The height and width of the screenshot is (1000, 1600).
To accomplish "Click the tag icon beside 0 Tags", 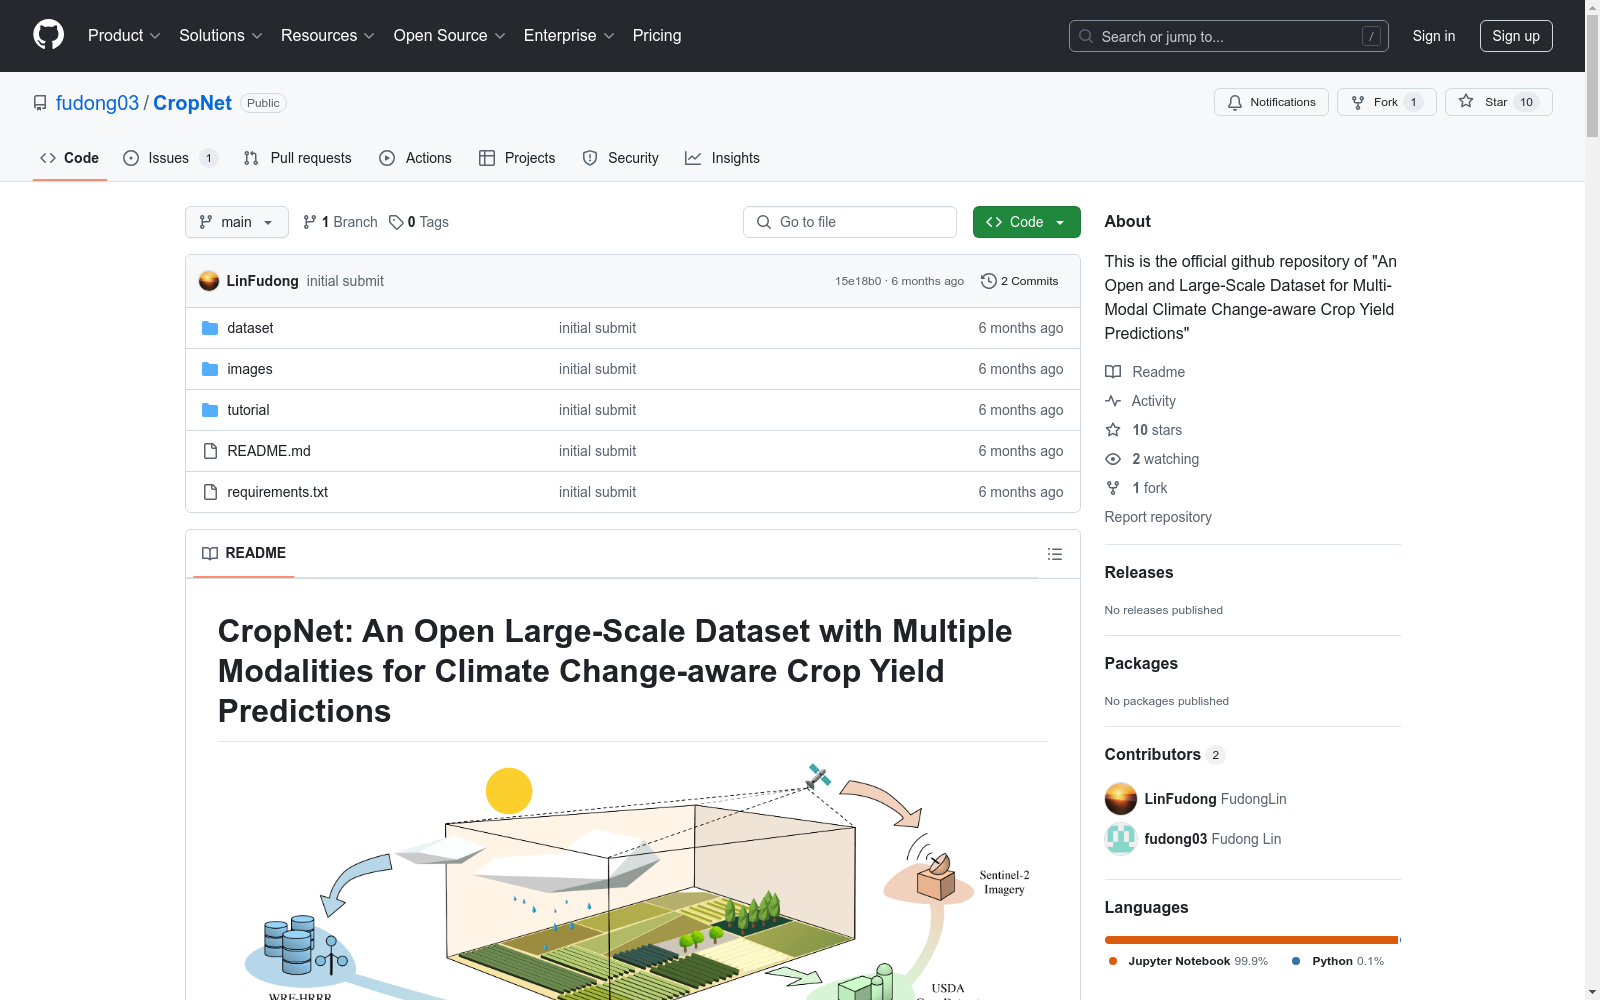I will pyautogui.click(x=396, y=222).
